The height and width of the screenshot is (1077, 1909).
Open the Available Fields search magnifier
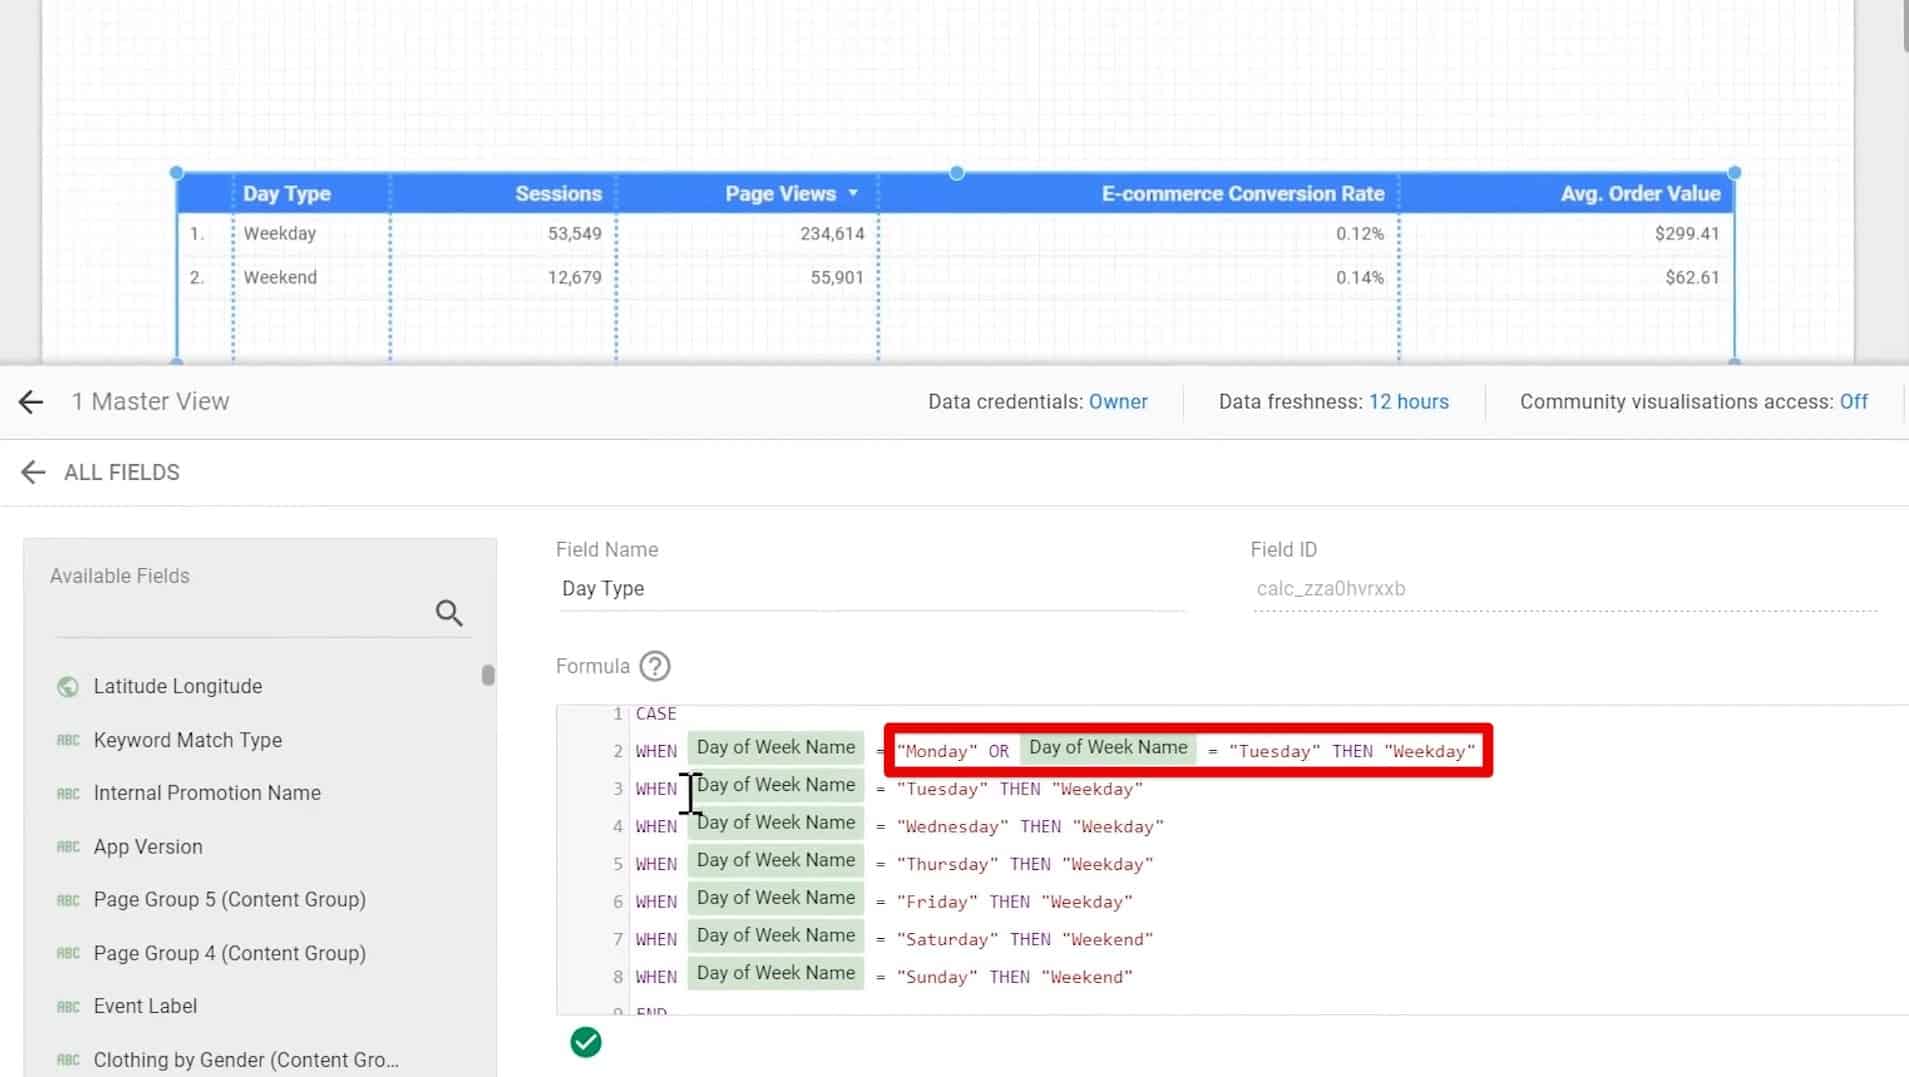click(448, 612)
